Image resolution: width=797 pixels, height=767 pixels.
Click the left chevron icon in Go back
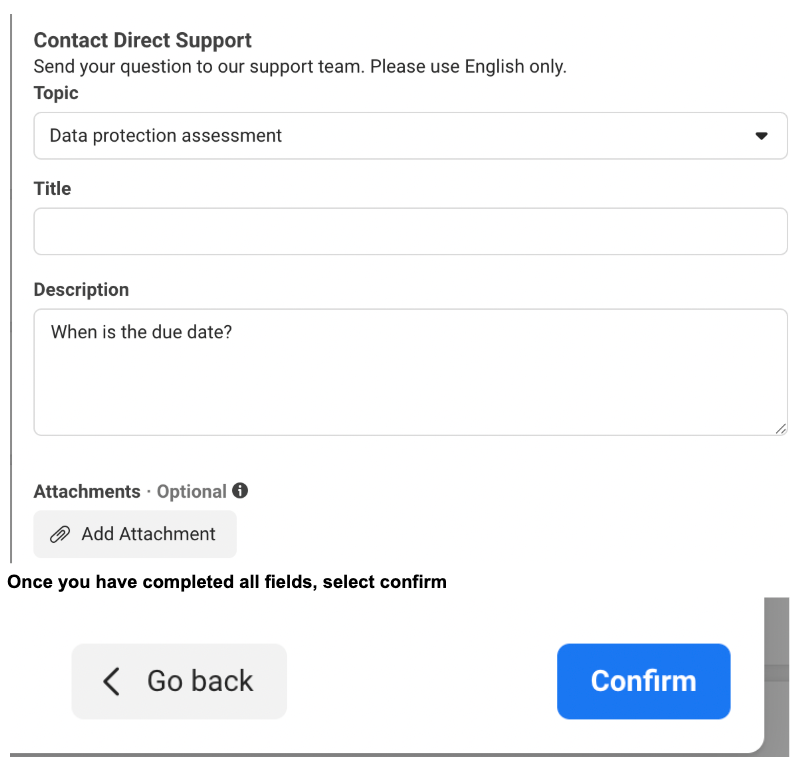tap(111, 681)
